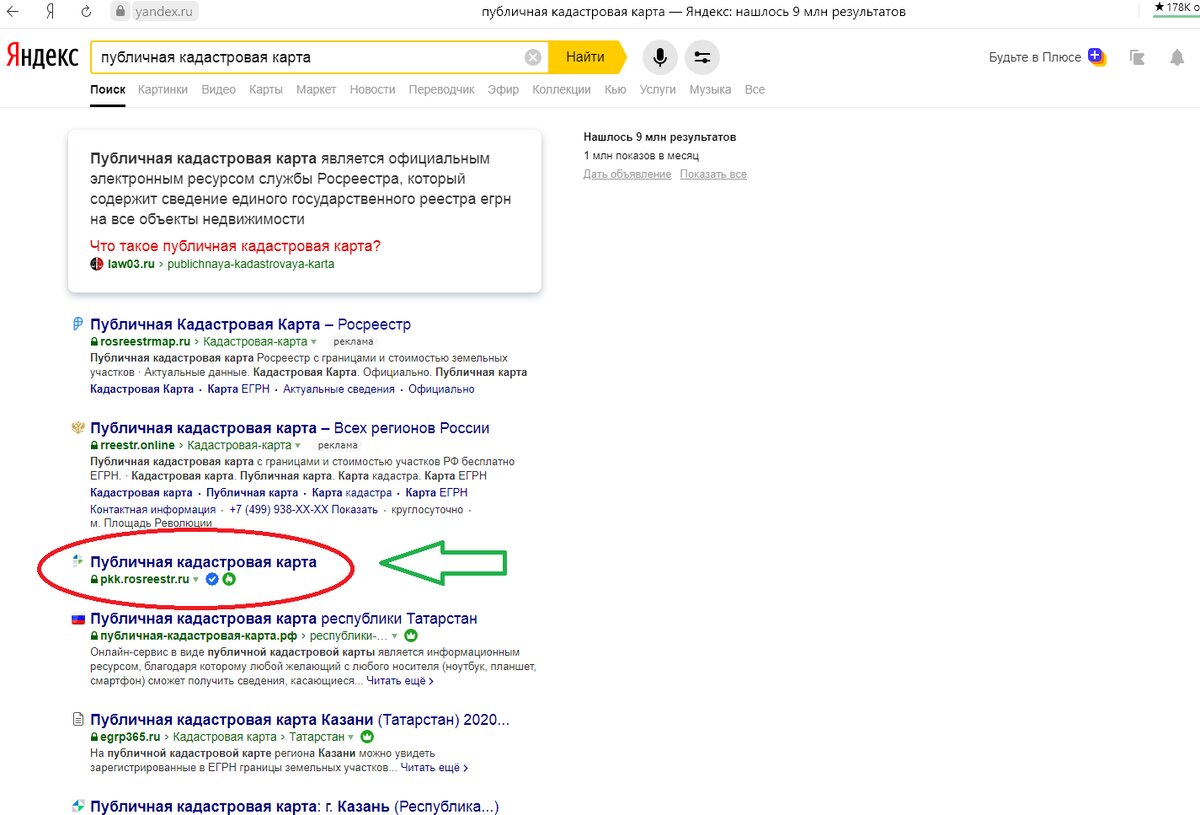
Task: Open the Услуги tab
Action: [x=658, y=89]
